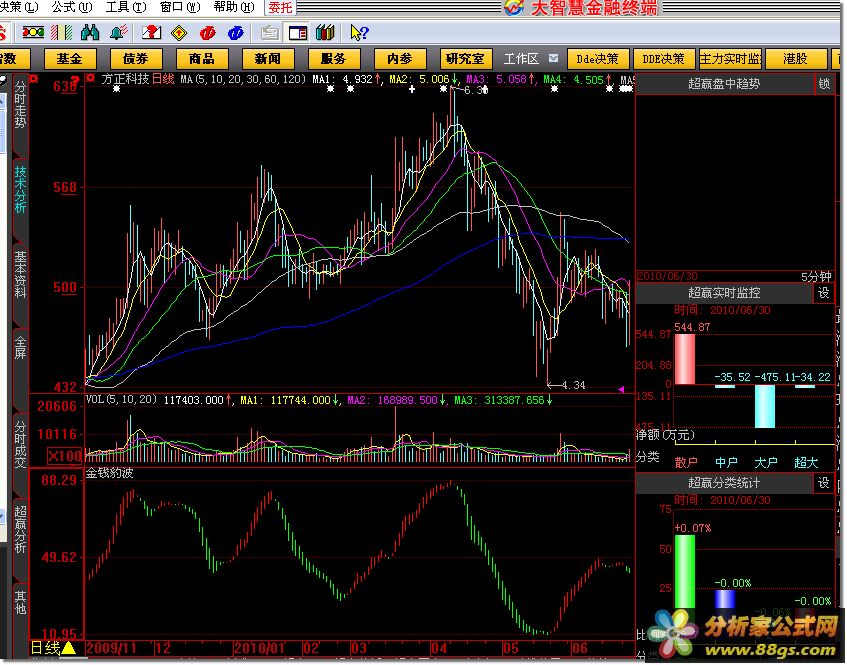
Task: Click the blue circular logo icon
Action: point(236,33)
